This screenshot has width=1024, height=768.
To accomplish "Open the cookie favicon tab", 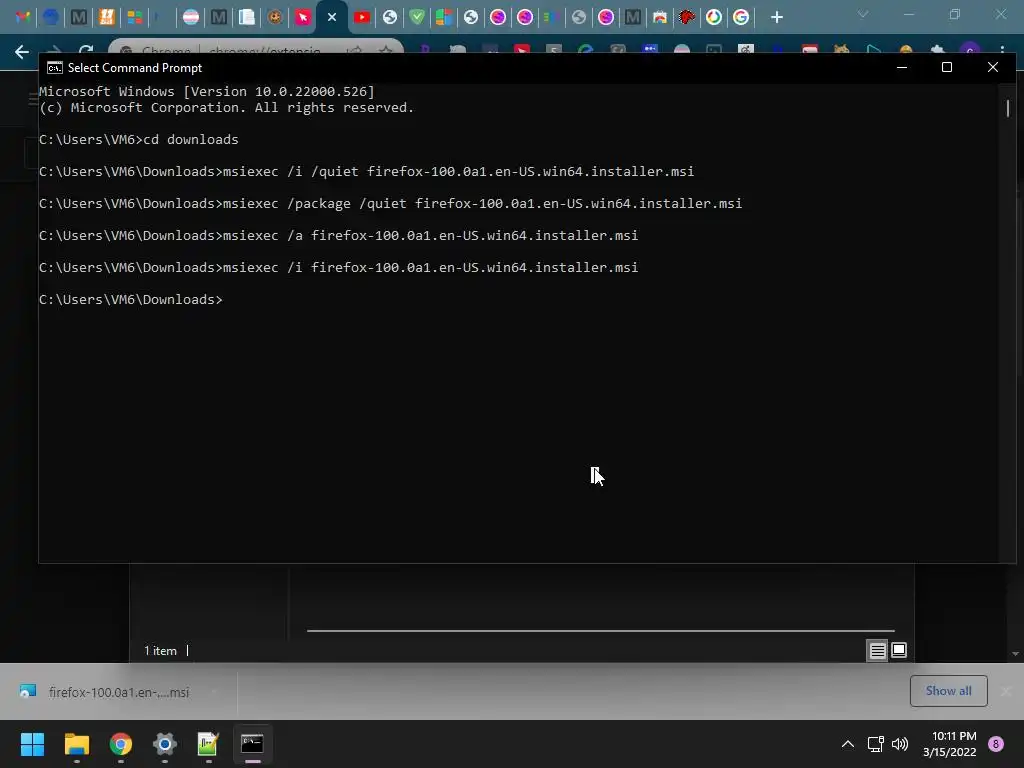I will click(275, 17).
